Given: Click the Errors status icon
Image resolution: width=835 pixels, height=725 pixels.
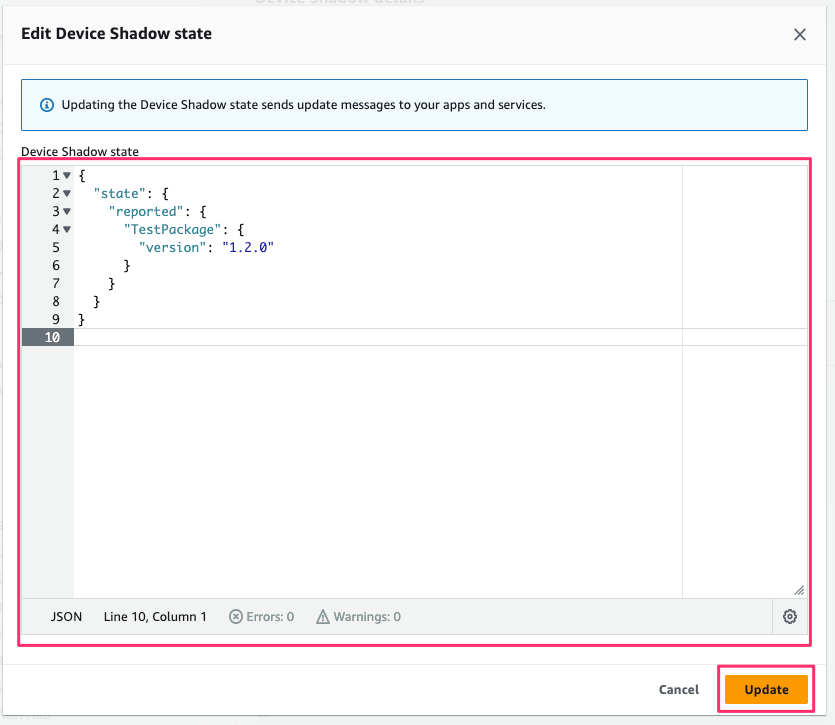Looking at the screenshot, I should (235, 616).
